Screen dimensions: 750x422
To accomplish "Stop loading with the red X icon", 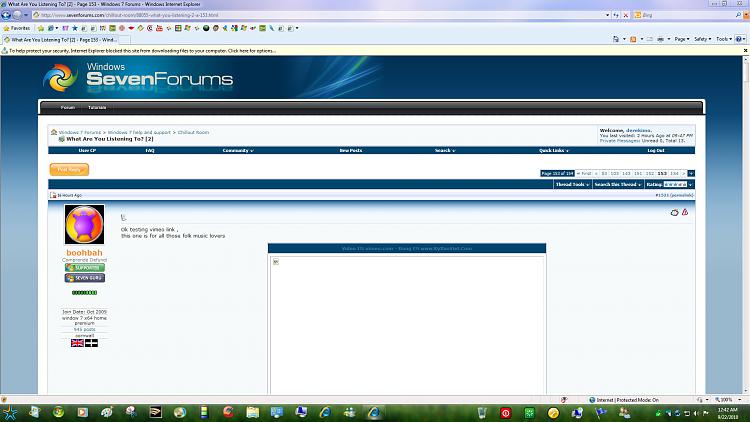I will coord(626,15).
